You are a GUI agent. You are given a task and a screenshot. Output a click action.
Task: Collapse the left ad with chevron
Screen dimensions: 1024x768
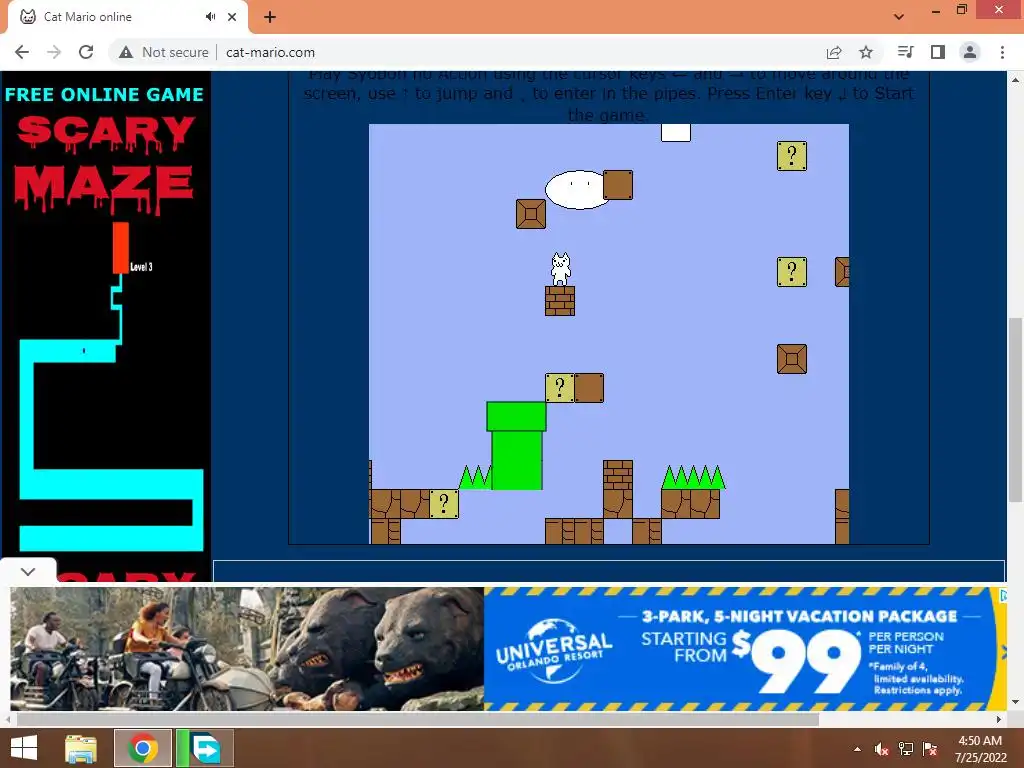[x=27, y=571]
